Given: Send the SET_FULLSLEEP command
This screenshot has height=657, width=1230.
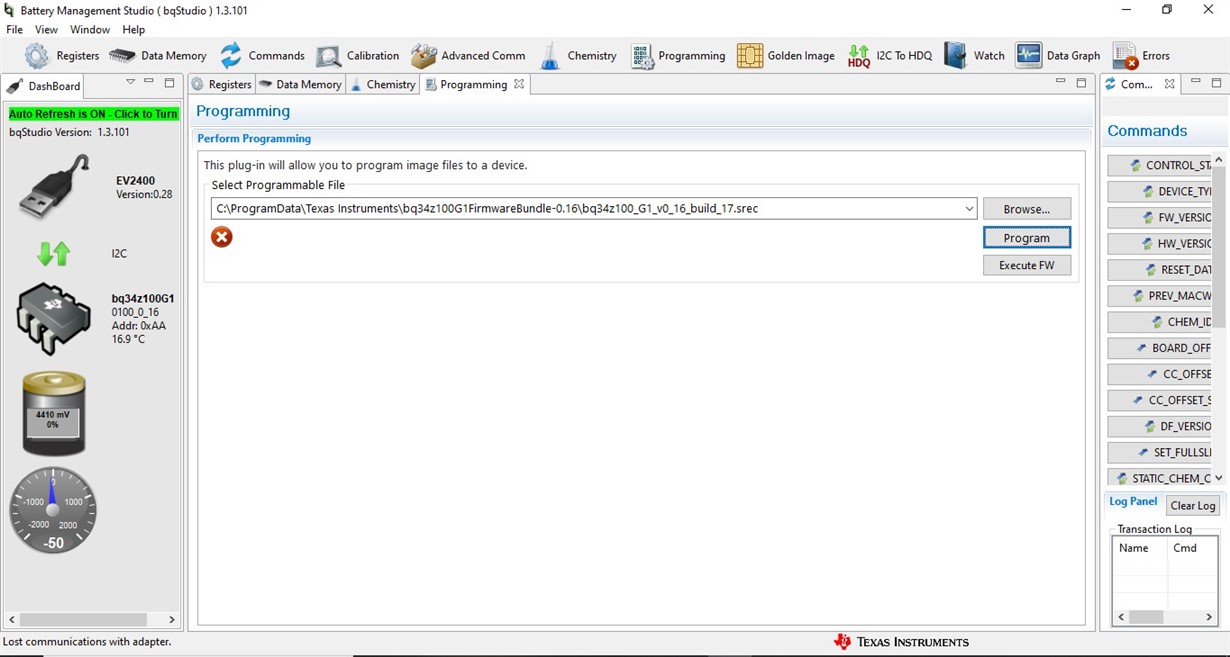Looking at the screenshot, I should (1159, 452).
